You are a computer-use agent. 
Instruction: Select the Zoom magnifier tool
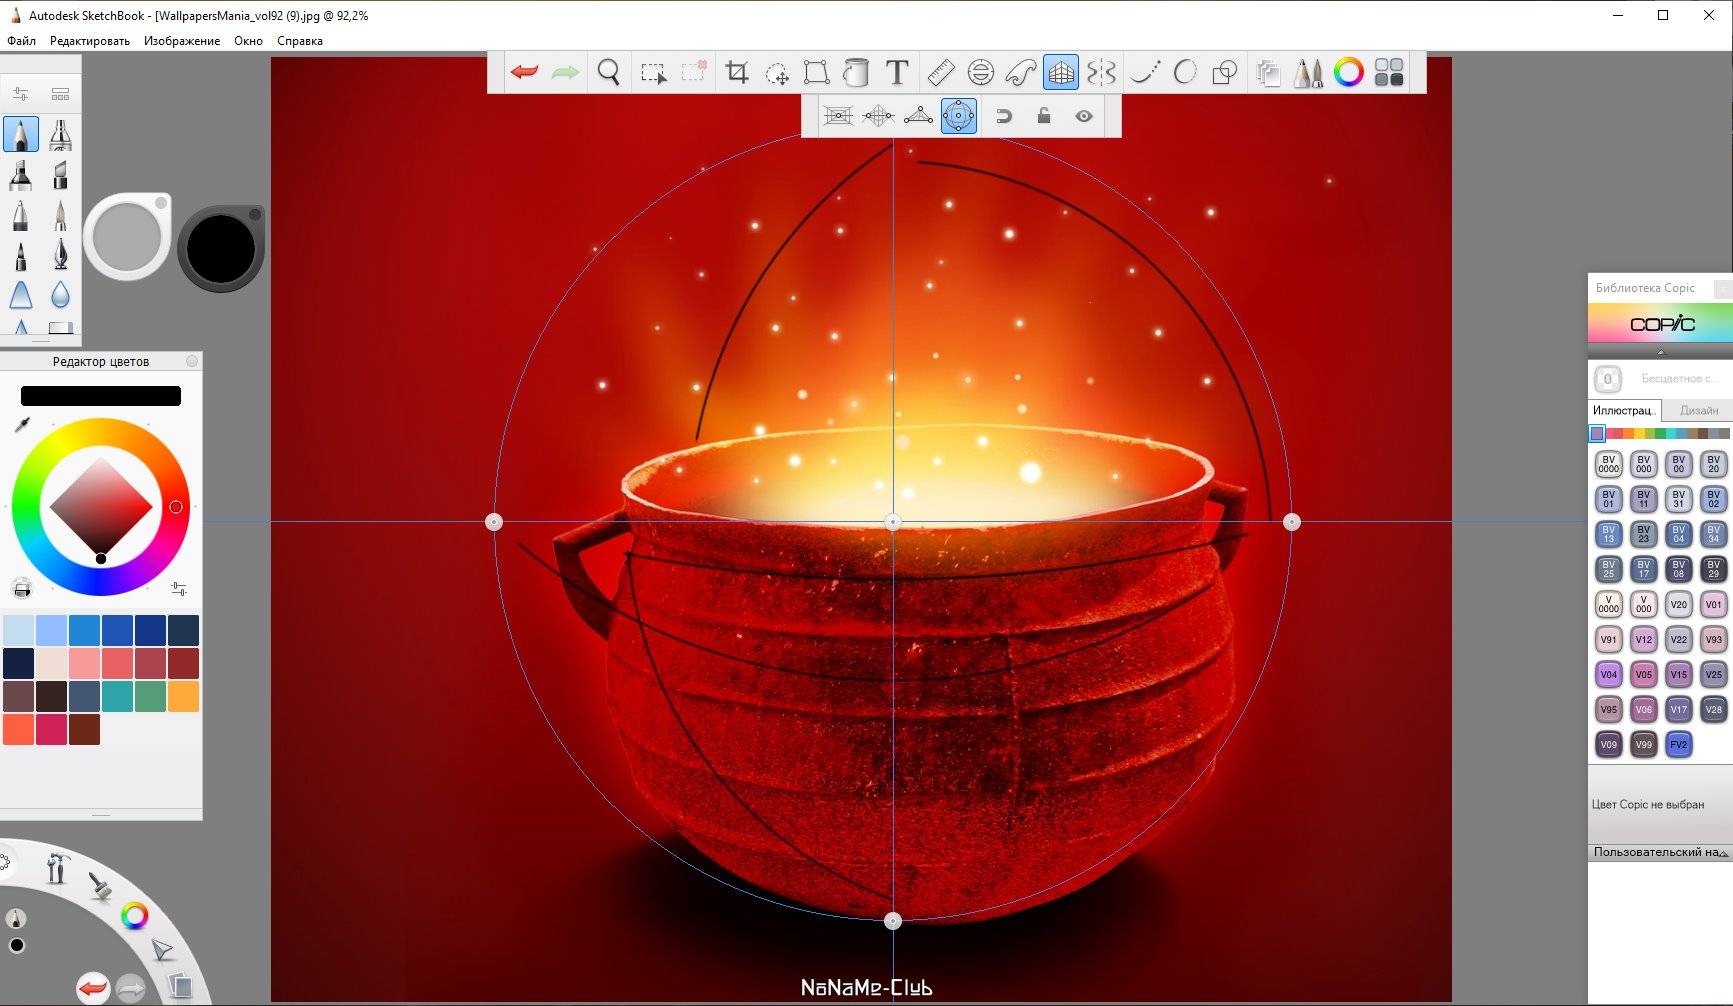coord(608,72)
